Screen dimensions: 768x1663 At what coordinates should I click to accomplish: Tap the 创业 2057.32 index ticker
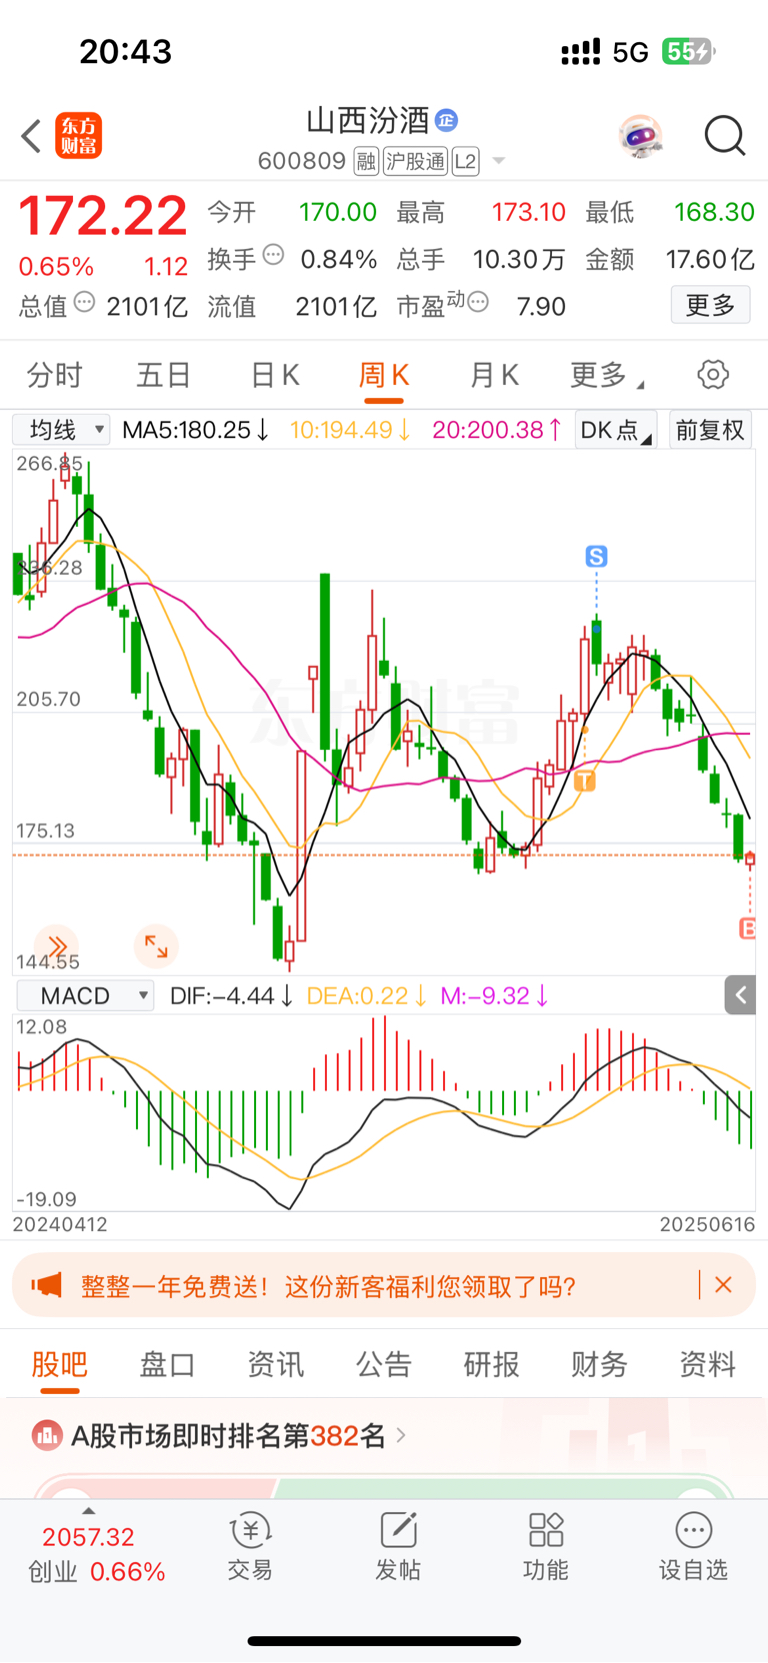coord(96,1554)
